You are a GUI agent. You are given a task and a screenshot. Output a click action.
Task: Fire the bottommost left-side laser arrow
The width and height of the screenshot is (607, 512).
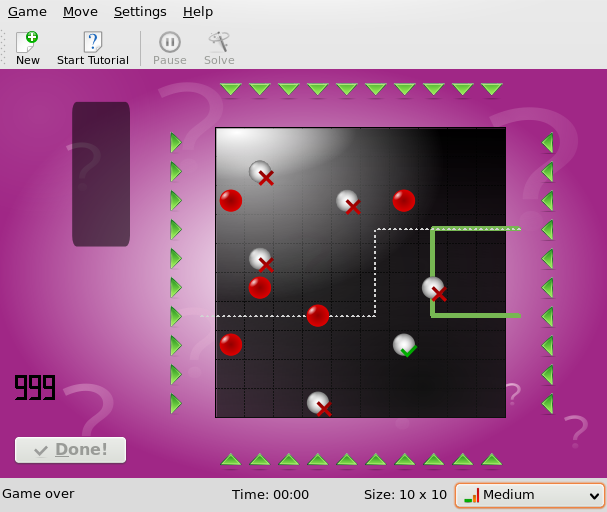[176, 404]
